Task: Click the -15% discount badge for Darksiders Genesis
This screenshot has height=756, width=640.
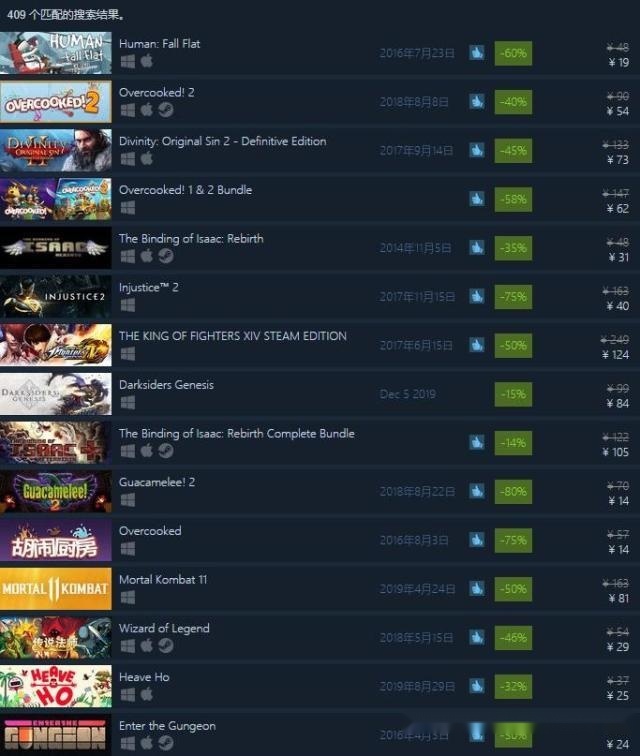Action: point(513,394)
